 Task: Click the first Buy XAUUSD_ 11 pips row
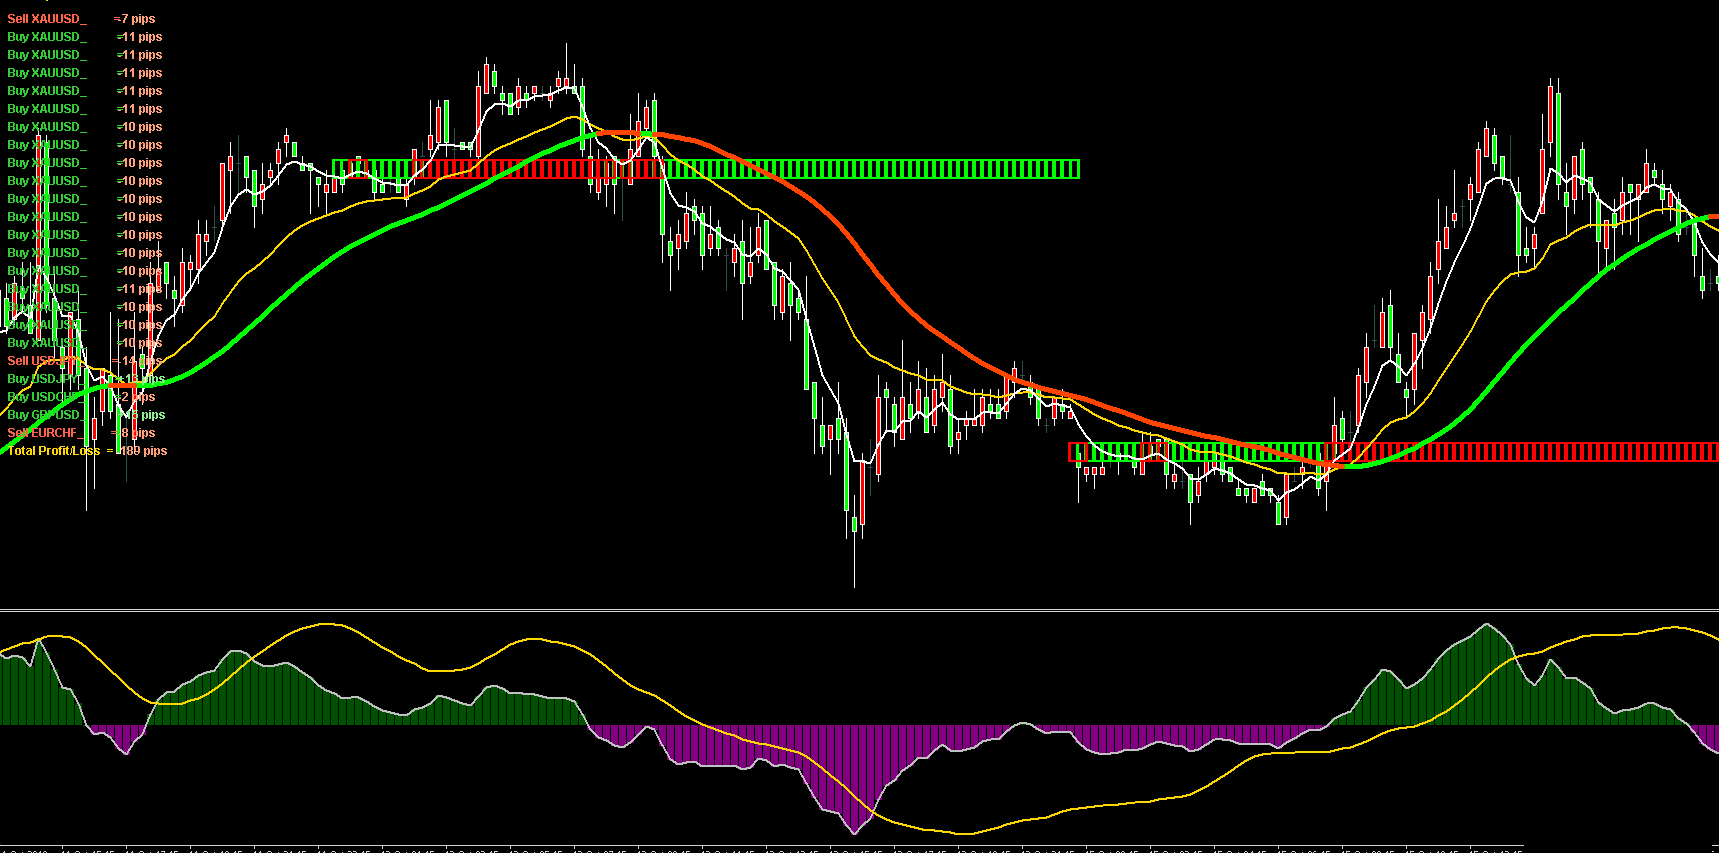pyautogui.click(x=84, y=37)
